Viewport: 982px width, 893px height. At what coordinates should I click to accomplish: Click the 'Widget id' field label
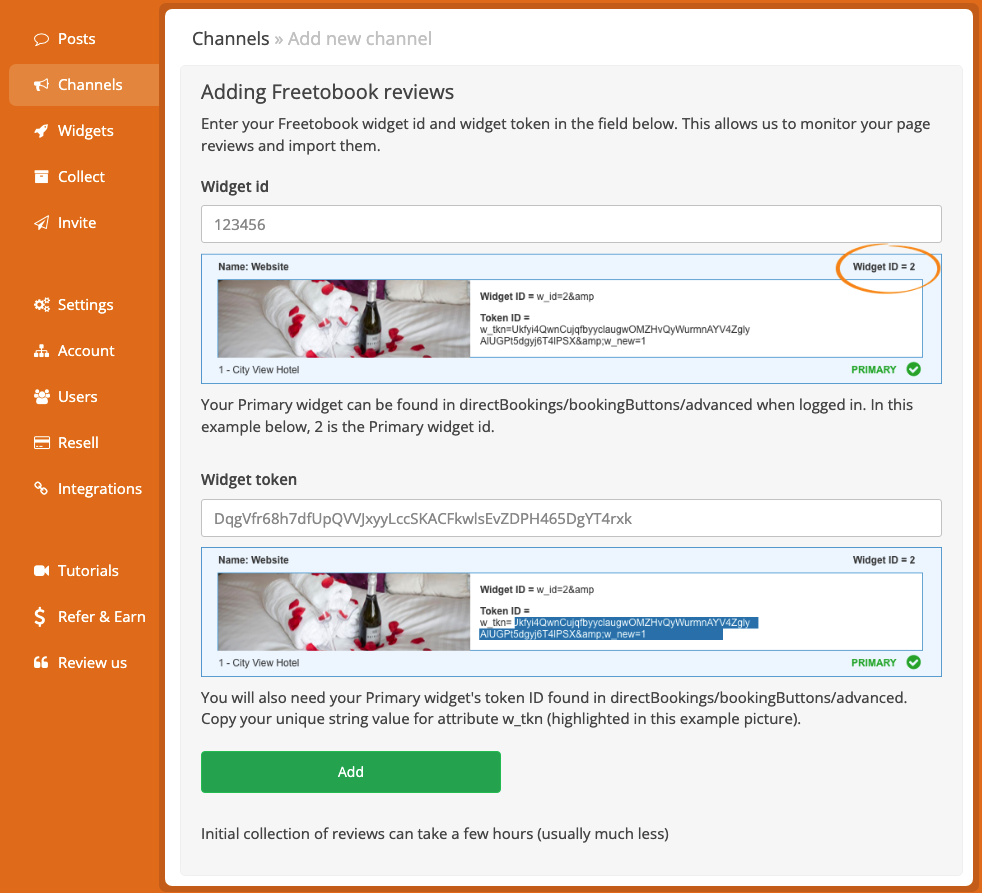[235, 187]
